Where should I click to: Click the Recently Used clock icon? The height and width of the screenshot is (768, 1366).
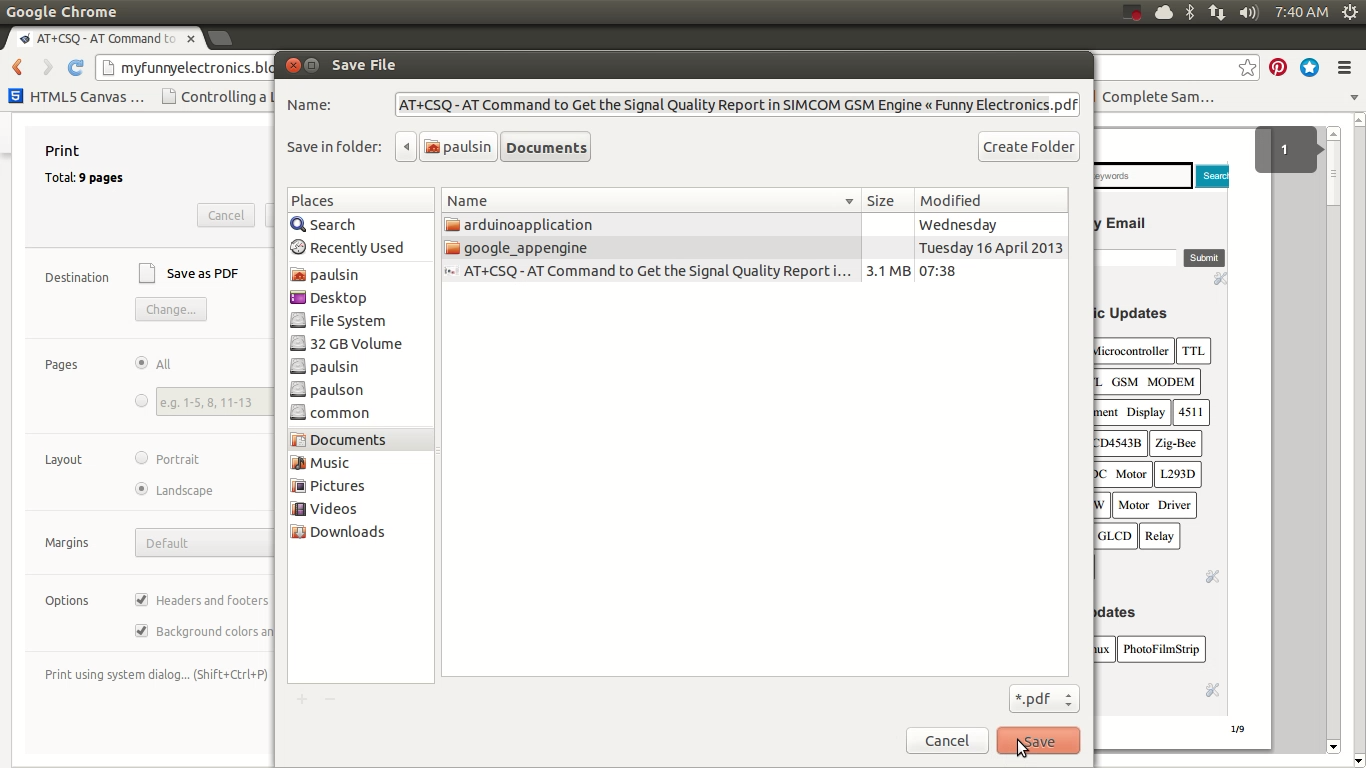coord(298,248)
